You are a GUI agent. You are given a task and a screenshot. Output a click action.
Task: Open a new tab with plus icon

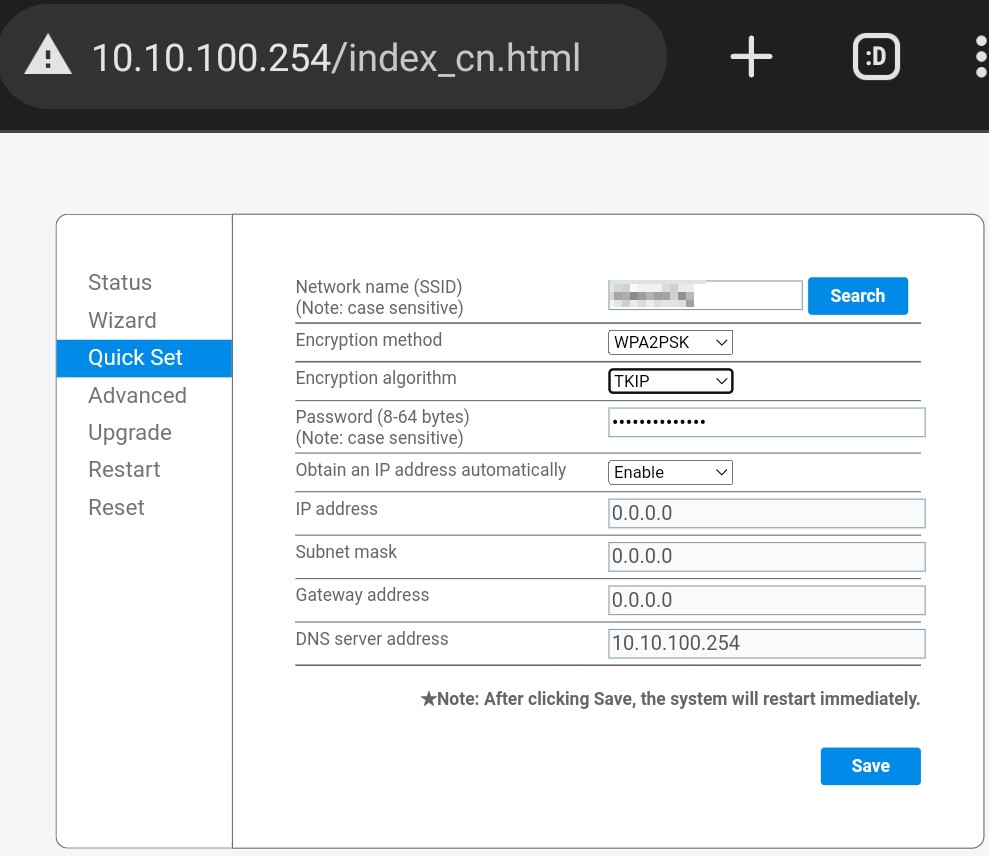point(751,57)
